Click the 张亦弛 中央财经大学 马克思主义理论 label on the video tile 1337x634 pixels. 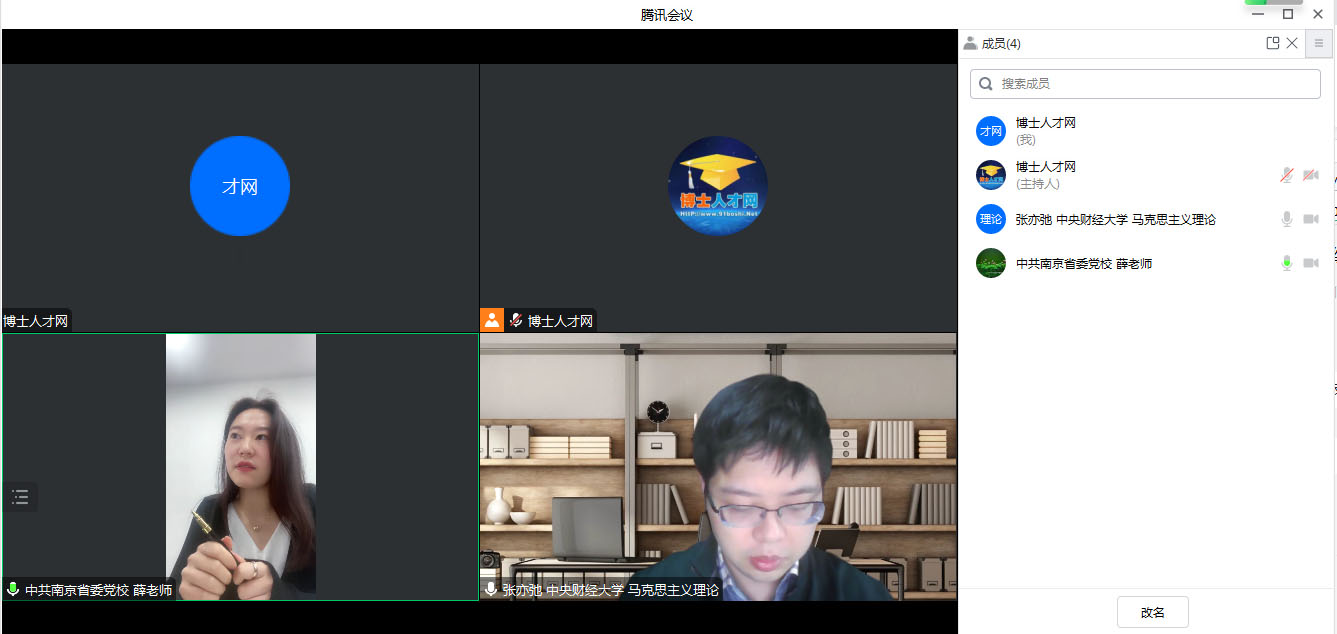pyautogui.click(x=610, y=590)
